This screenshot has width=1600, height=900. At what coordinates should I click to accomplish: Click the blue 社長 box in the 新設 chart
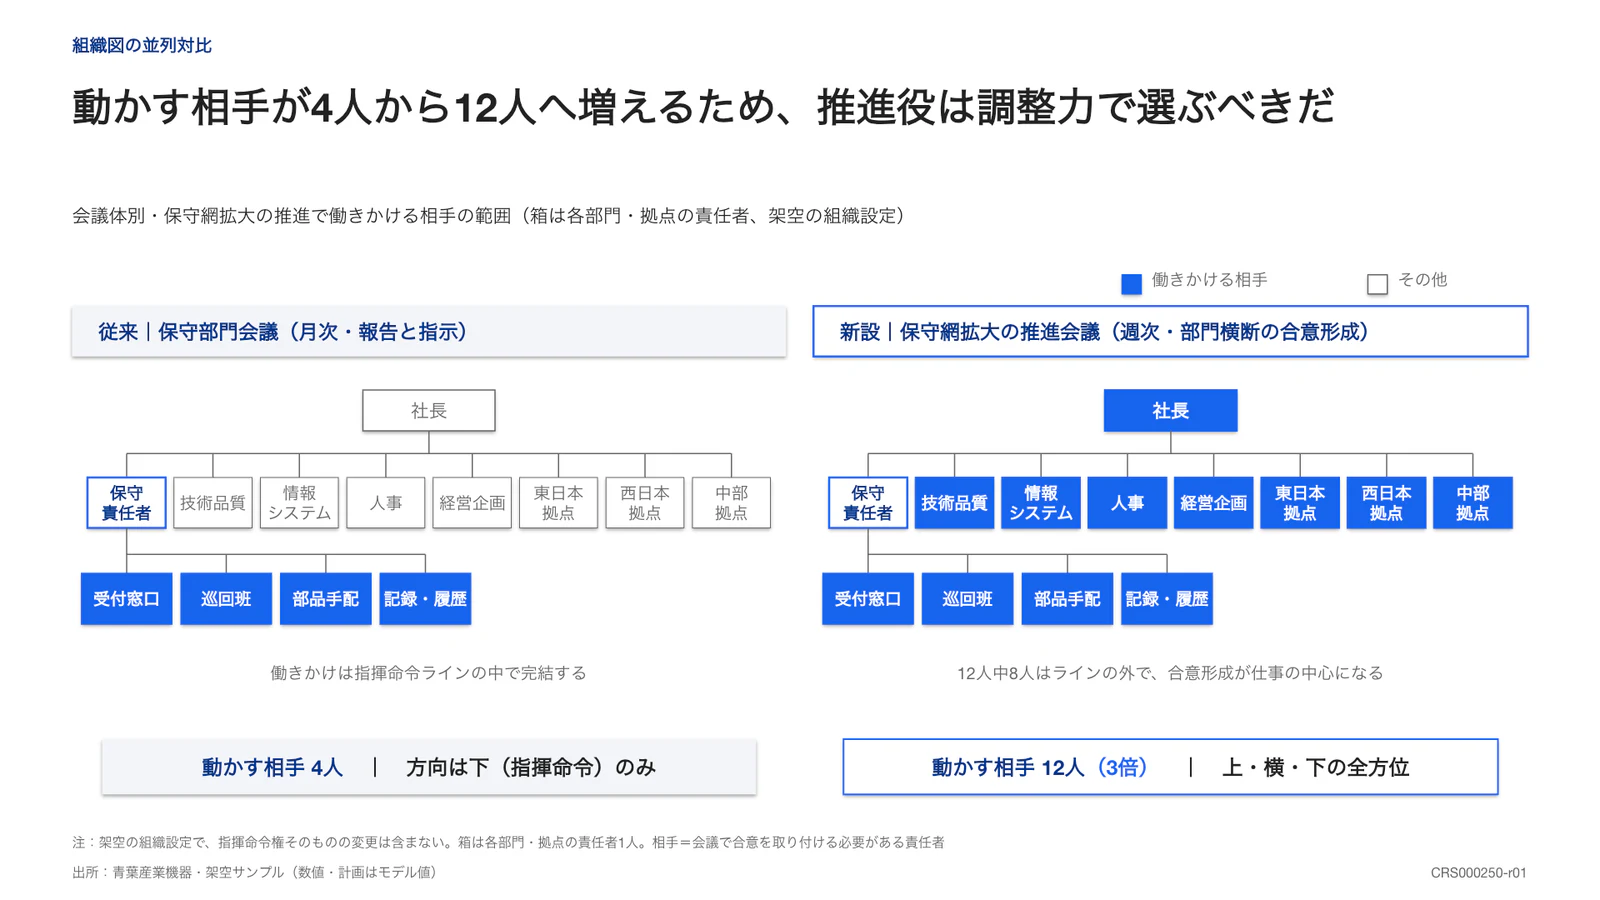[1170, 411]
